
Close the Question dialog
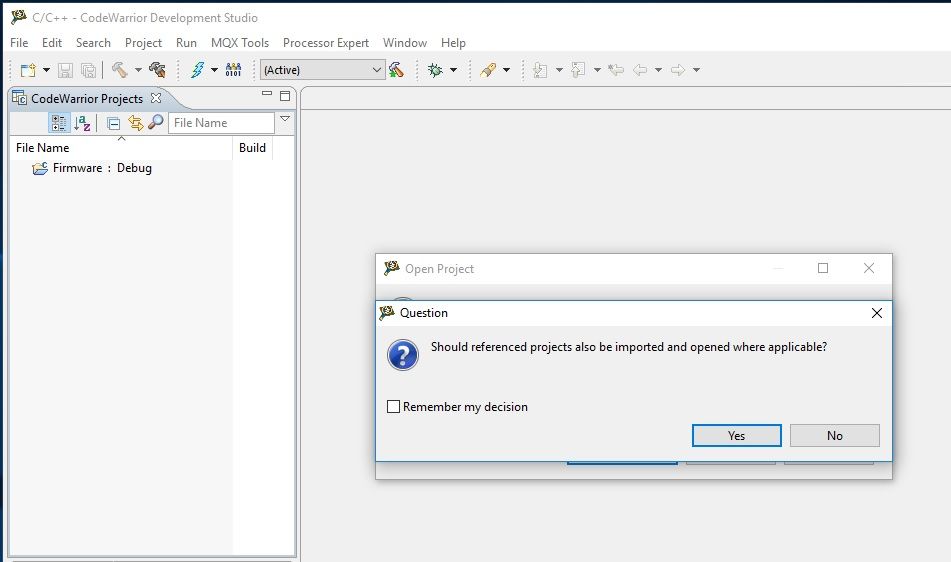[876, 313]
